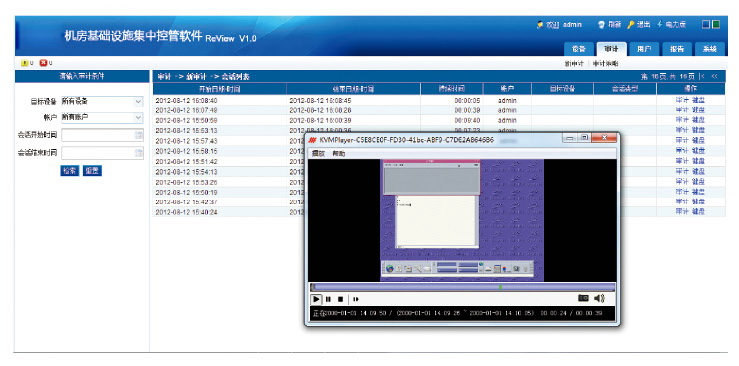739x366 pixels.
Task: Click the step-forward button in KVMPlayer
Action: [356, 299]
